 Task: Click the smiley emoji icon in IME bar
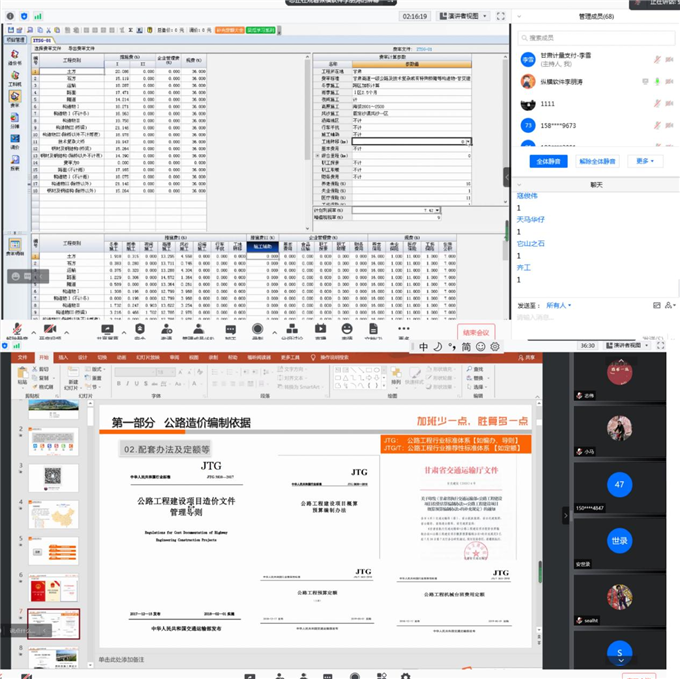click(480, 346)
